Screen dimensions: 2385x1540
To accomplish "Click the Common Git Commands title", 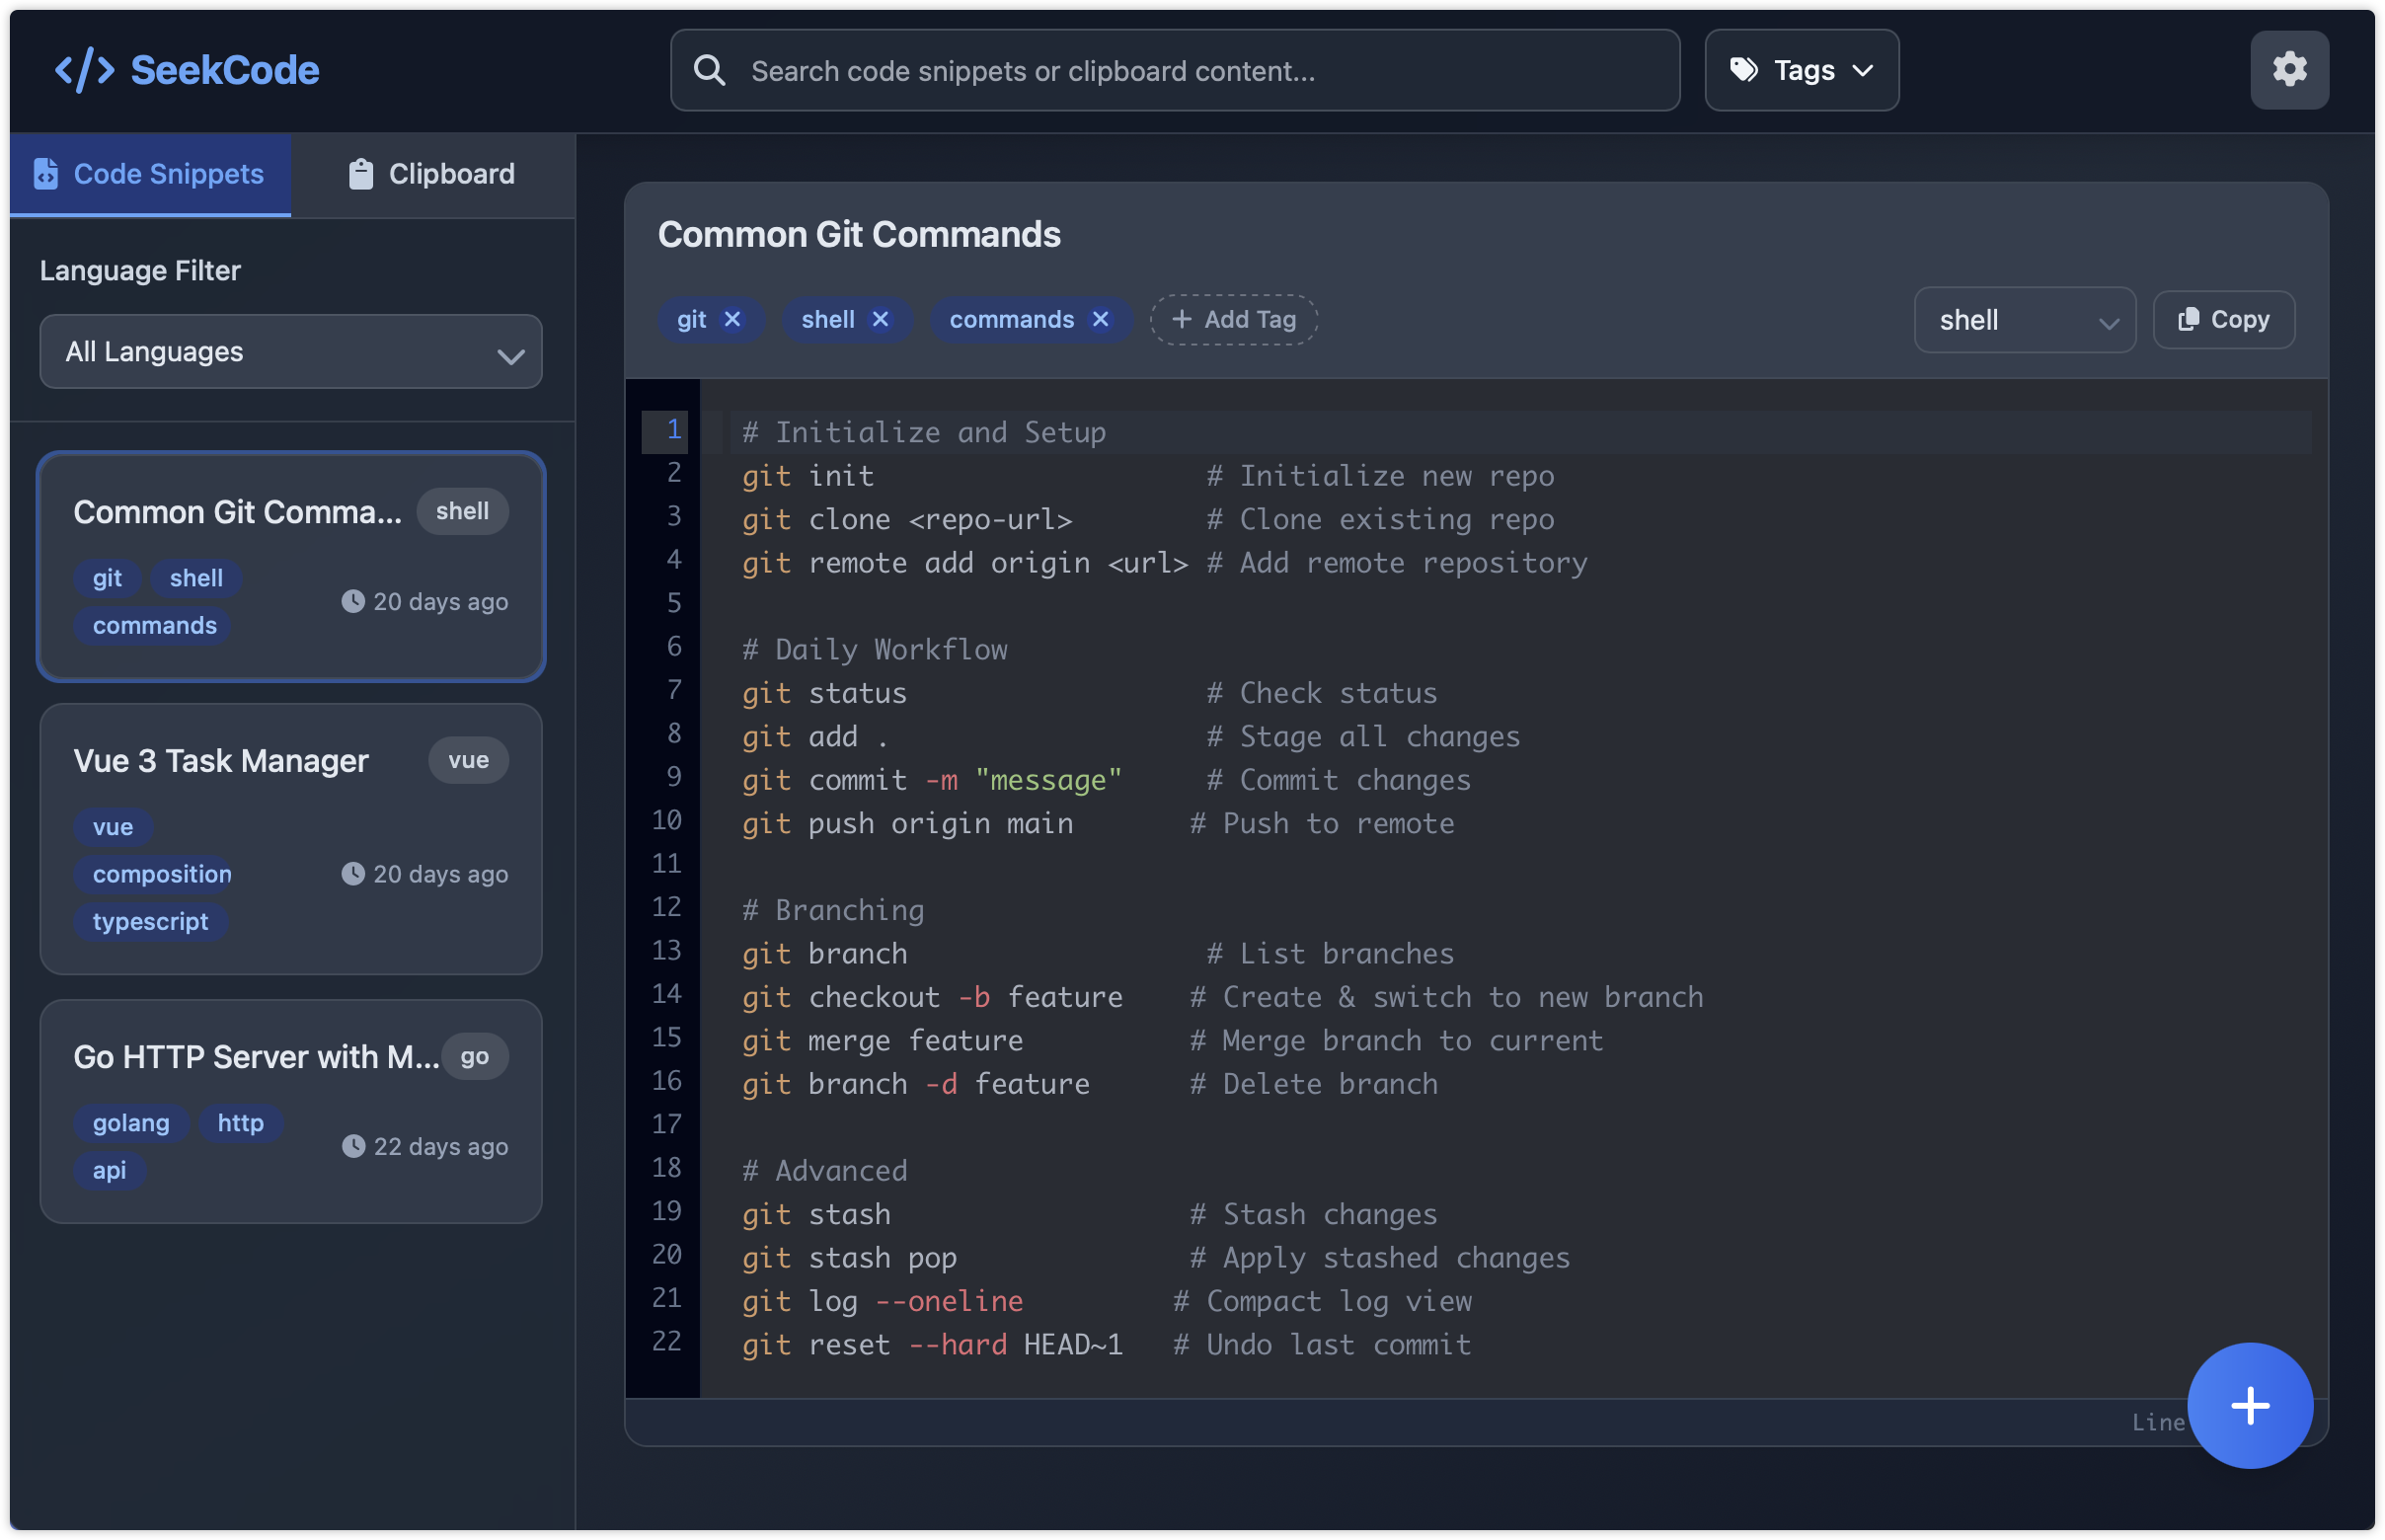I will [x=859, y=234].
